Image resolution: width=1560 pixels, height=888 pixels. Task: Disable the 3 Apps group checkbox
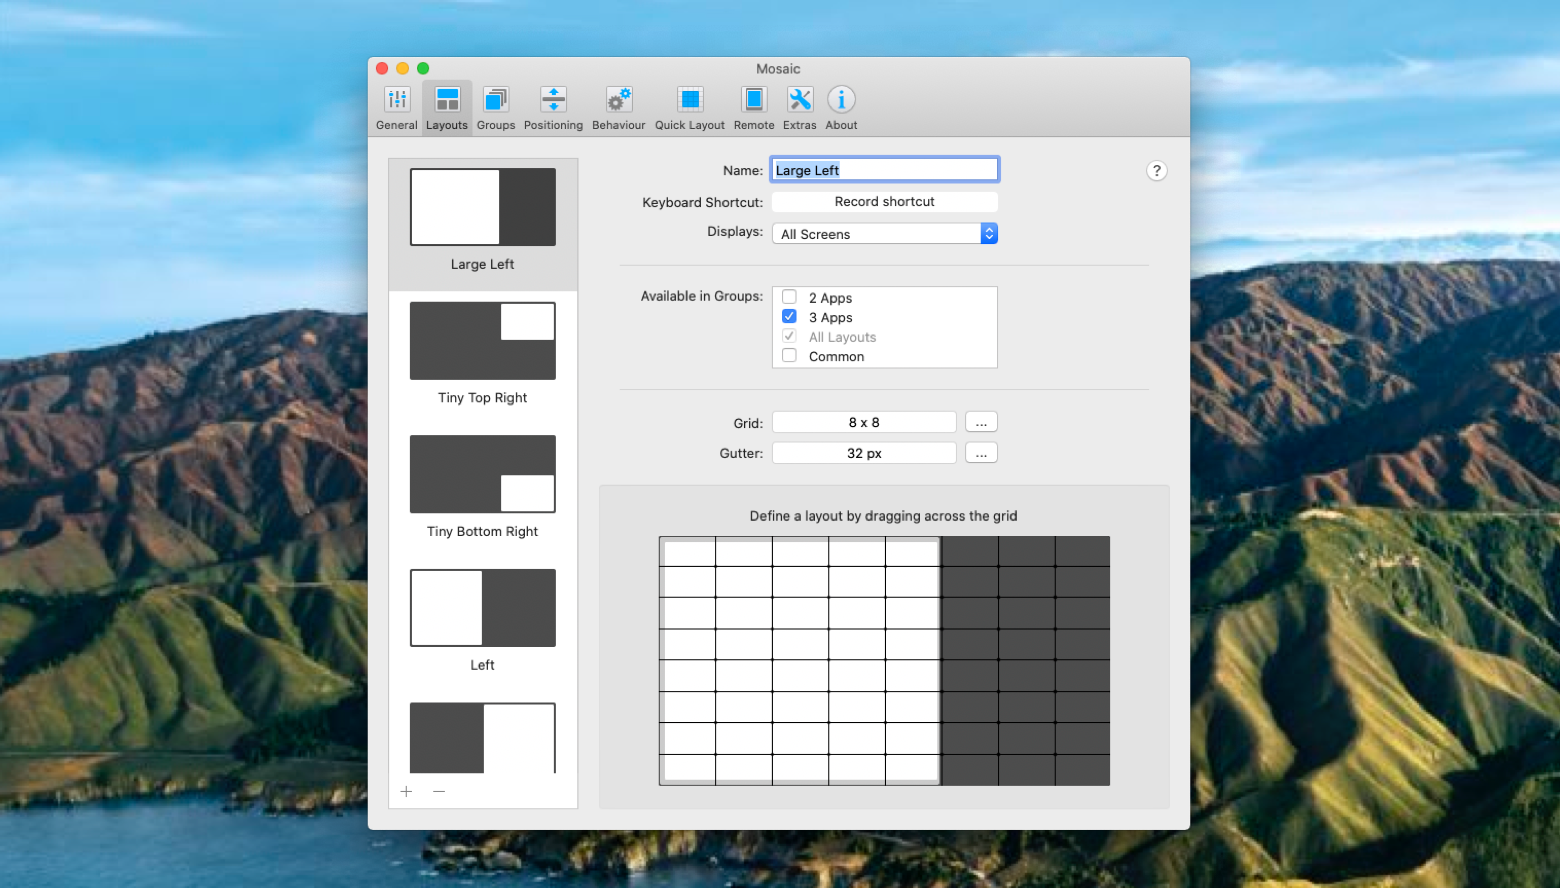coord(789,316)
